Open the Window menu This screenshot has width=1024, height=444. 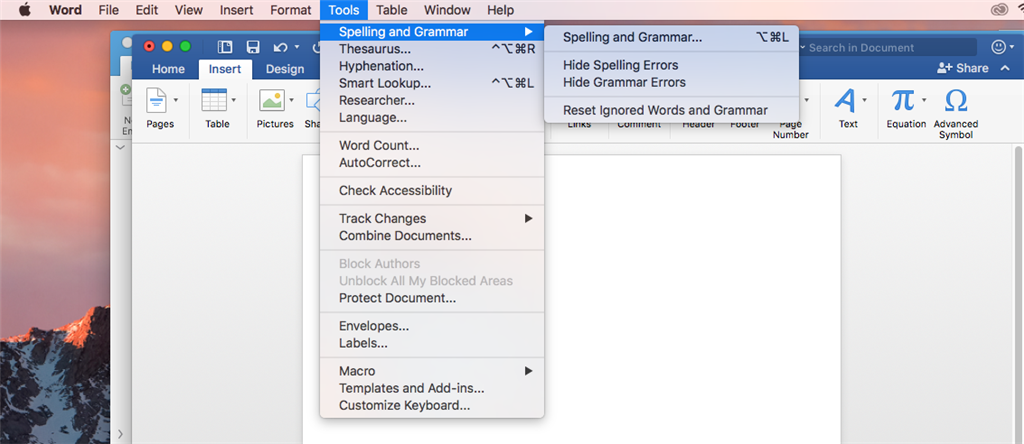click(447, 10)
